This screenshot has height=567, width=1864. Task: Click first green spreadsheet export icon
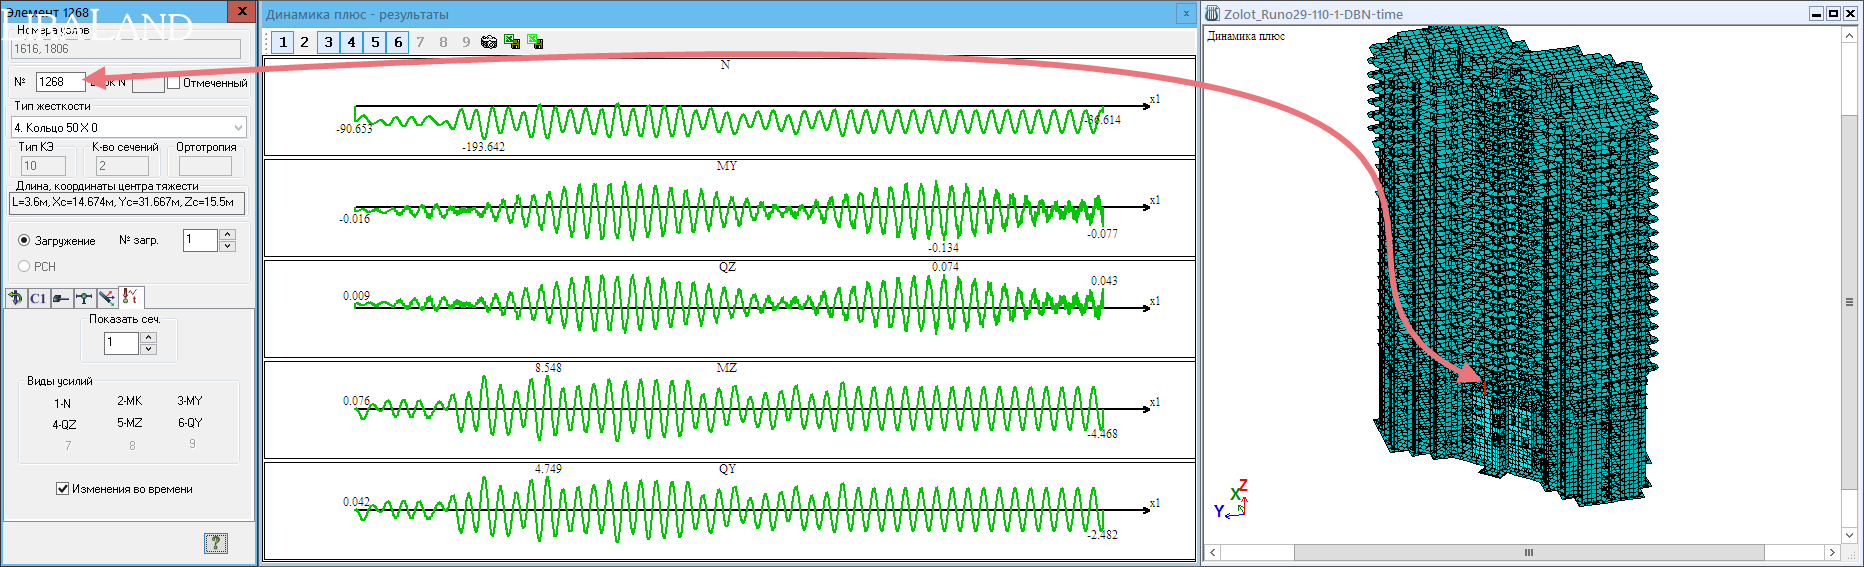click(512, 42)
